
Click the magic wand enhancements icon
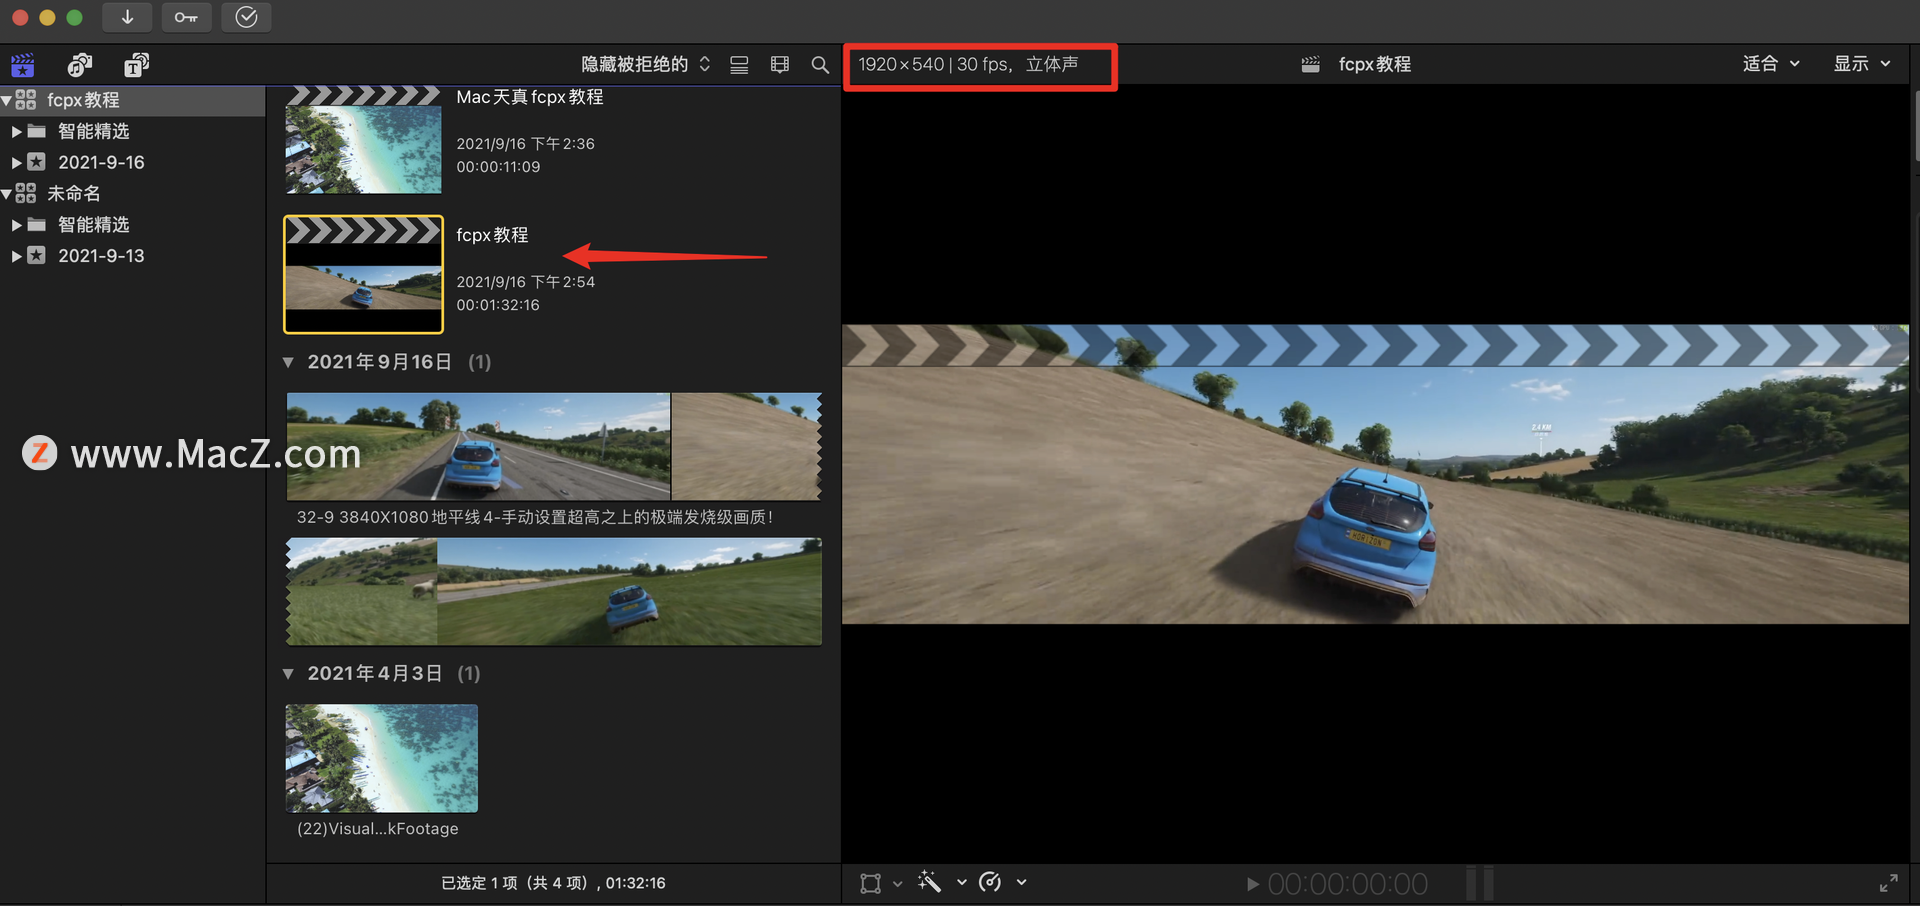(929, 882)
